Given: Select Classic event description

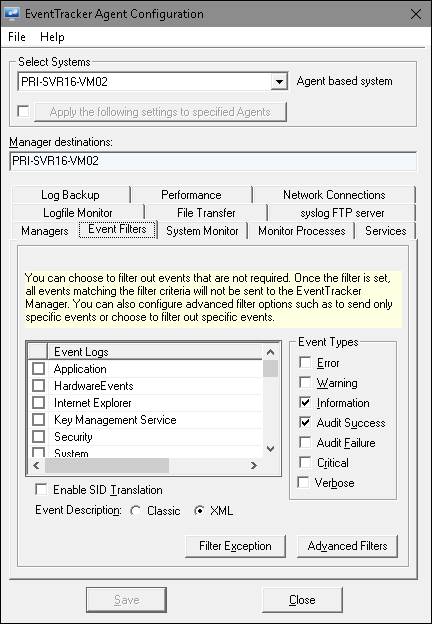Looking at the screenshot, I should coord(136,511).
